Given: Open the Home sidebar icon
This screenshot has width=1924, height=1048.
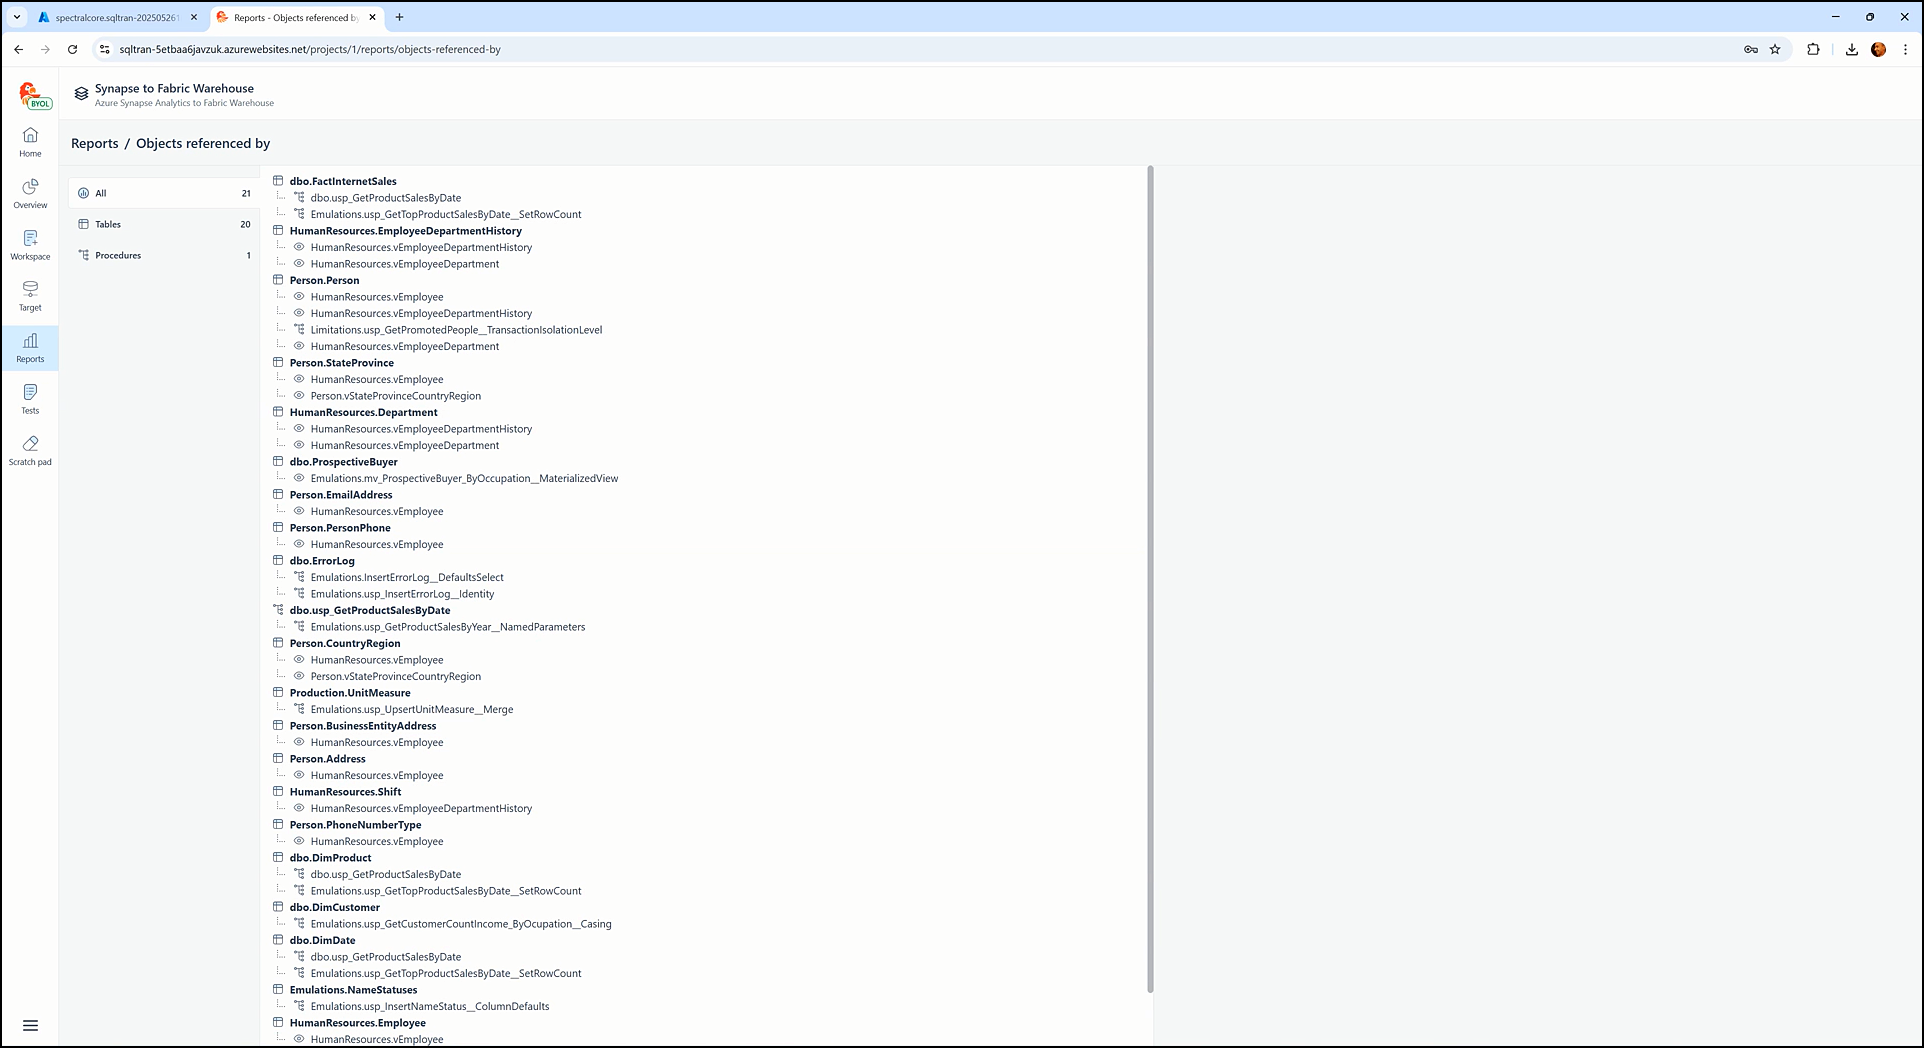Looking at the screenshot, I should point(30,141).
